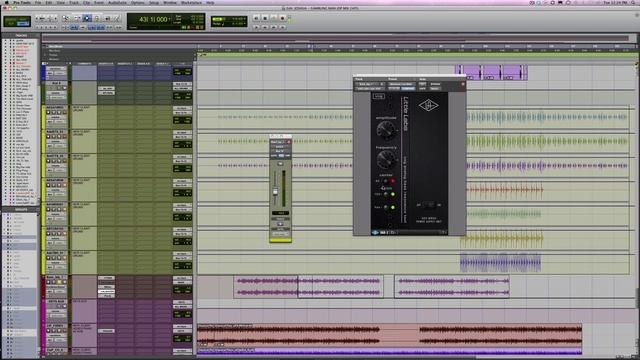Click input monitor on first green audio track
The width and height of the screenshot is (640, 360).
pyautogui.click(x=53, y=113)
